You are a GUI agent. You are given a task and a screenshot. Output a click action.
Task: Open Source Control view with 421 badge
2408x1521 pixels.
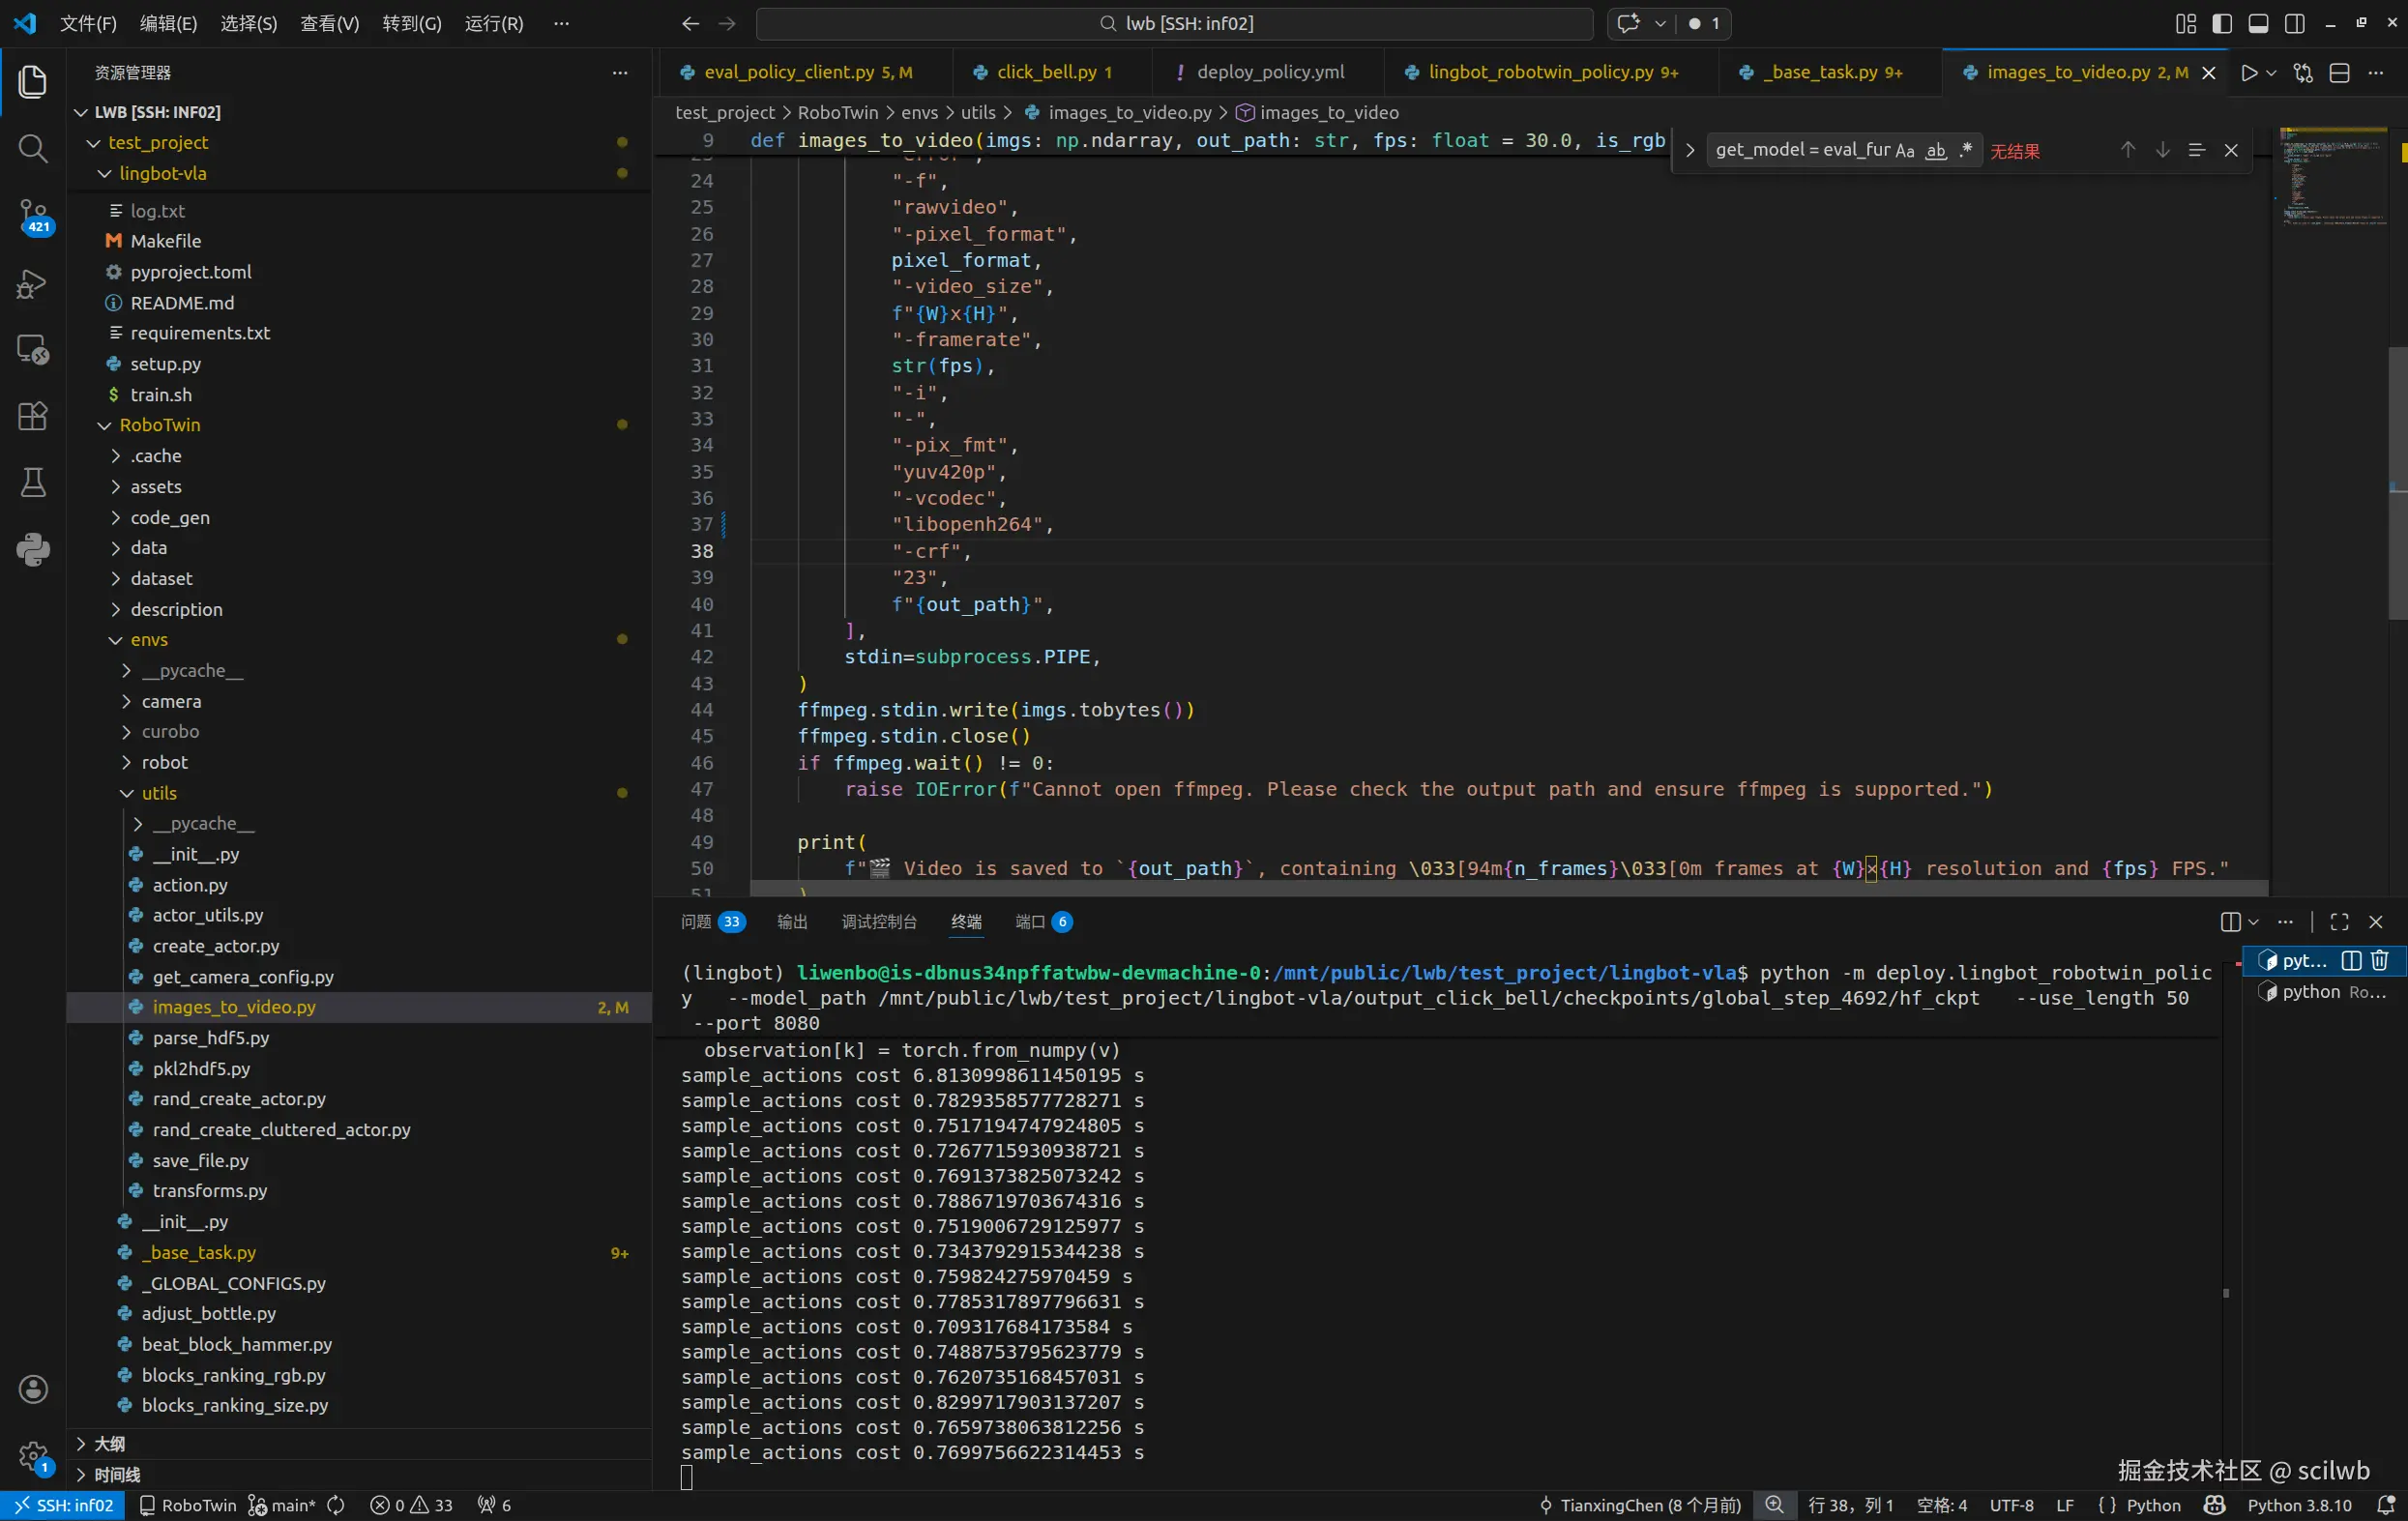tap(33, 215)
